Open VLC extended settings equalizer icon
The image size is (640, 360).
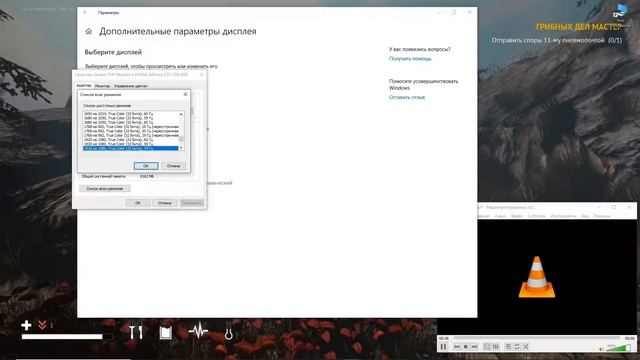[496, 347]
